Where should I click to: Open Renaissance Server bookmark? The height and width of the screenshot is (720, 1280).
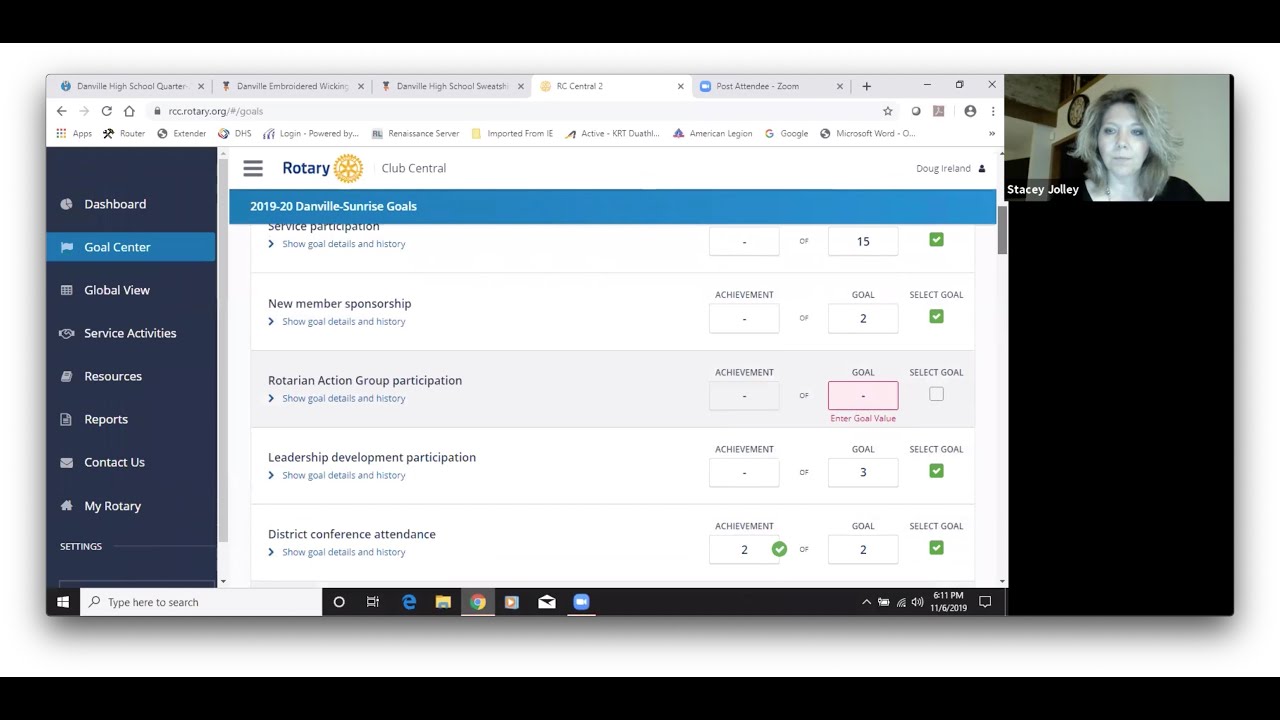pyautogui.click(x=415, y=133)
